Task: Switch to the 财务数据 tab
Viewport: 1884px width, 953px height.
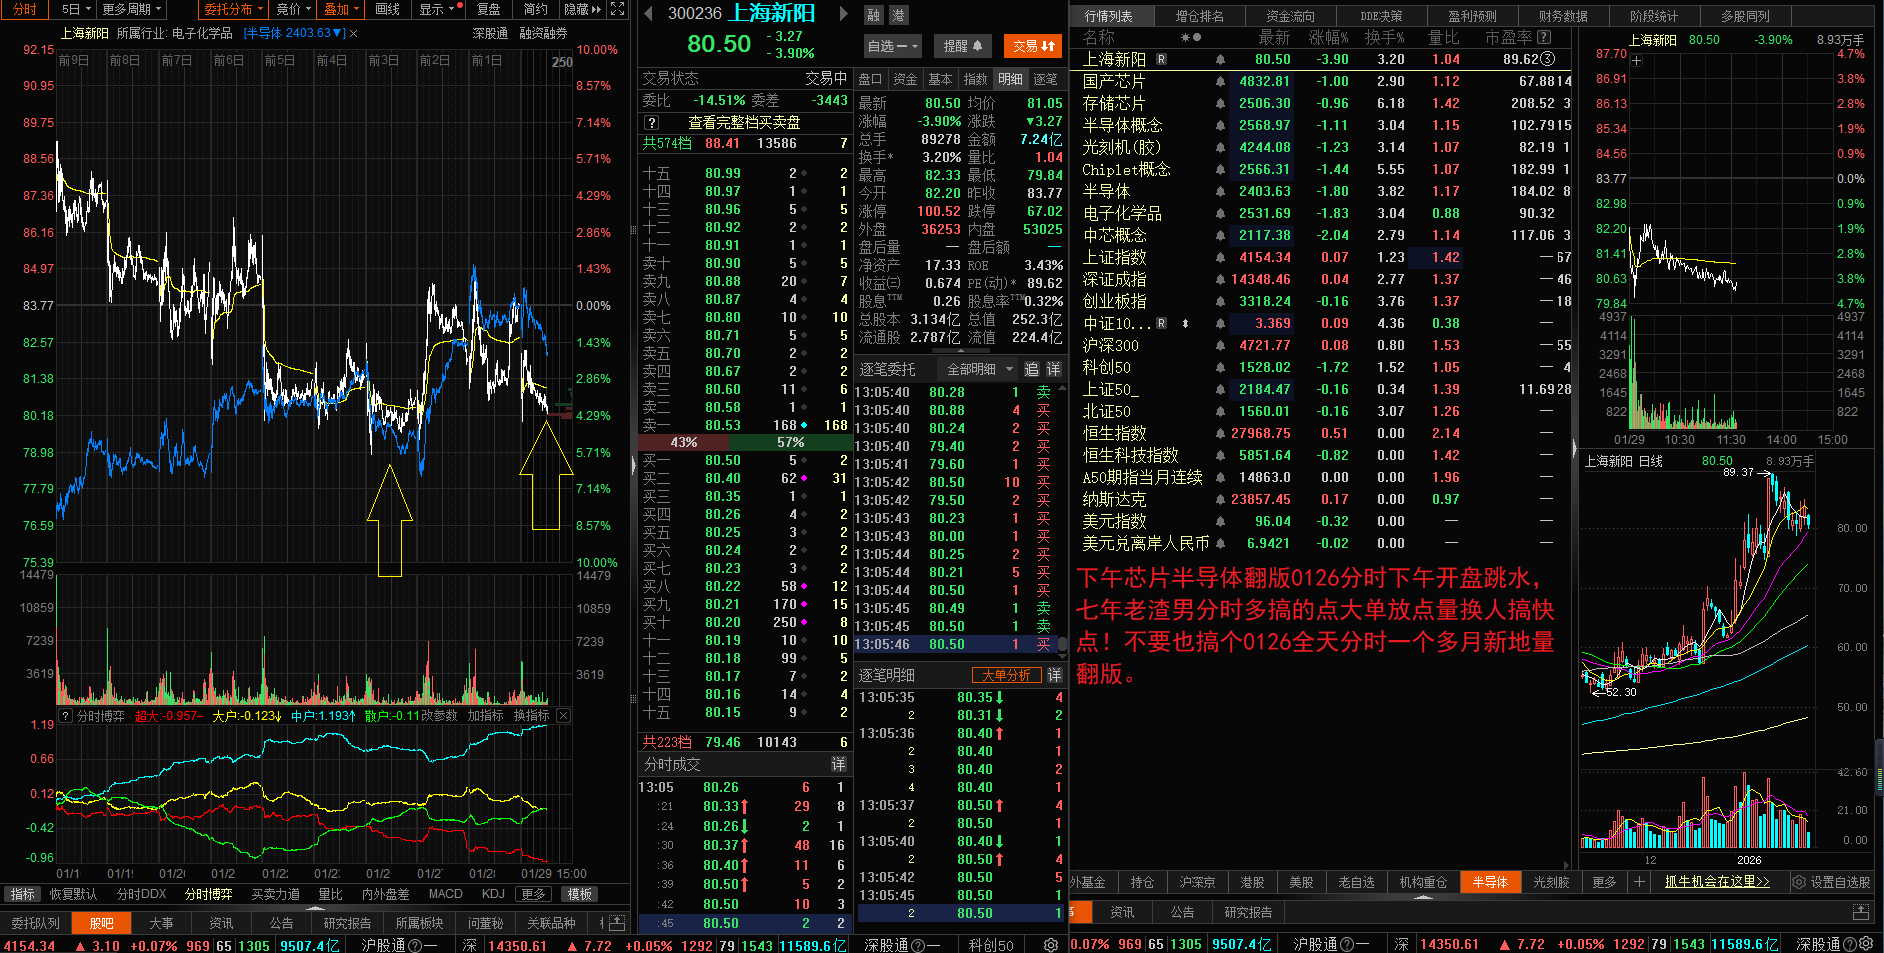Action: pos(1563,16)
